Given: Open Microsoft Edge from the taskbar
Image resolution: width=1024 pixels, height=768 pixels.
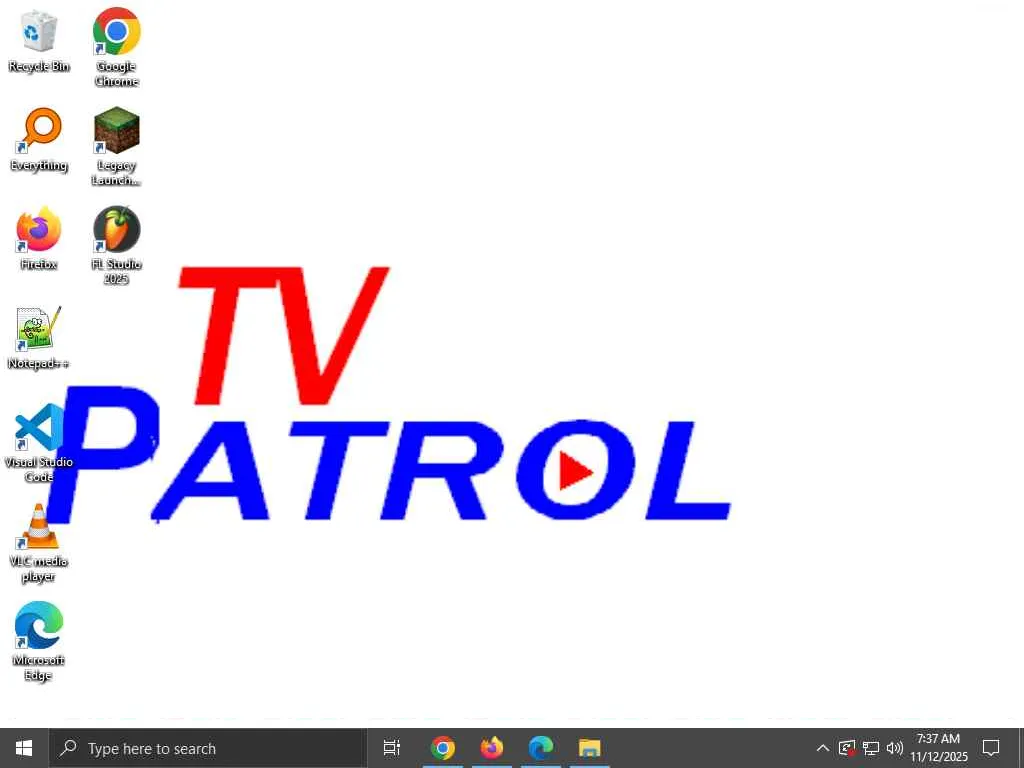Looking at the screenshot, I should click(x=541, y=748).
